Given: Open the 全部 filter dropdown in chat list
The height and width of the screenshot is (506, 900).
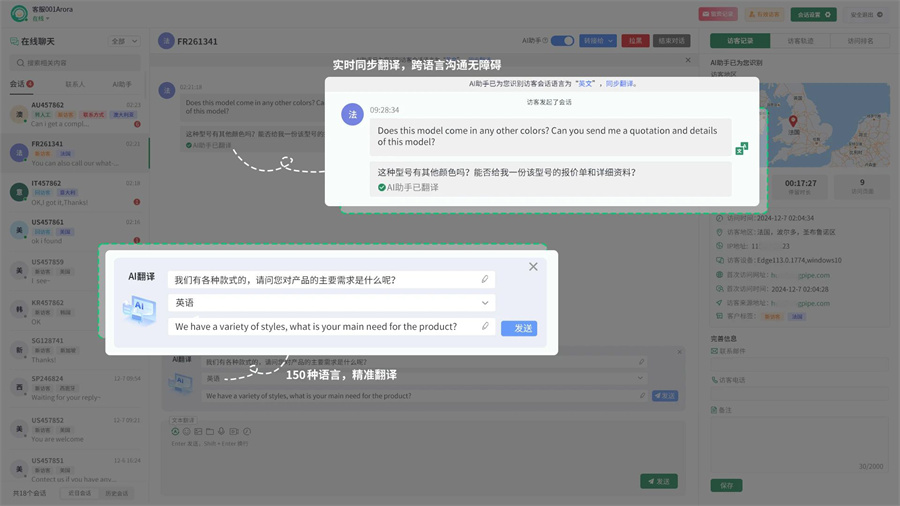Looking at the screenshot, I should pos(125,41).
